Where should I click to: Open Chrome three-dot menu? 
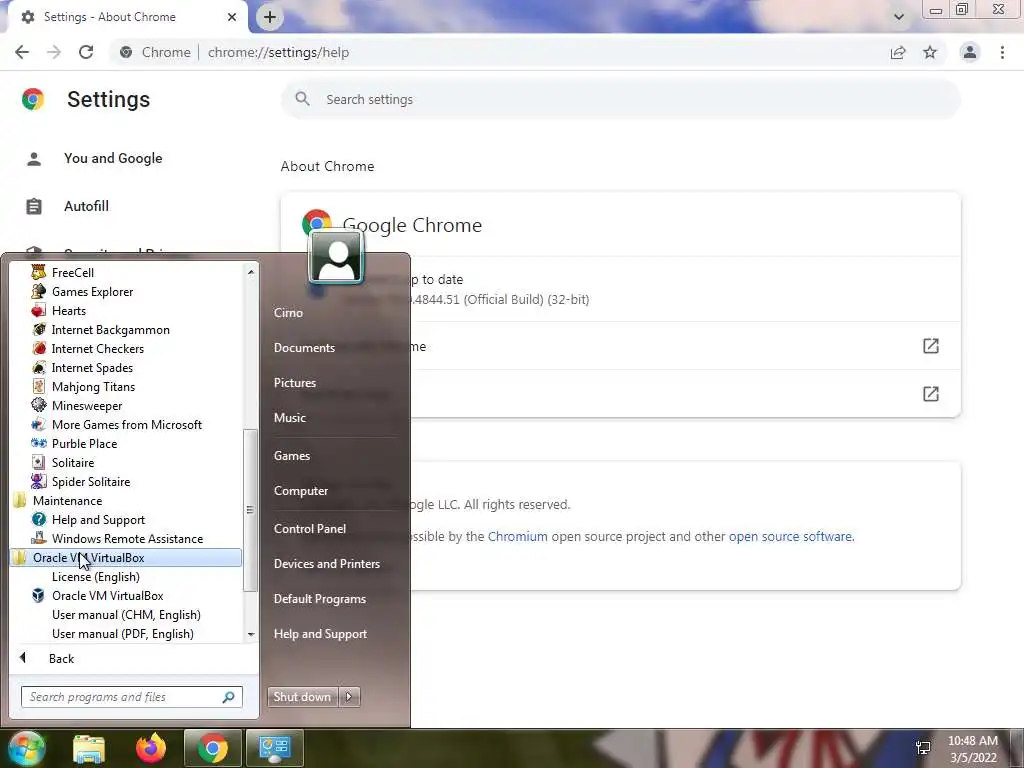(1002, 52)
